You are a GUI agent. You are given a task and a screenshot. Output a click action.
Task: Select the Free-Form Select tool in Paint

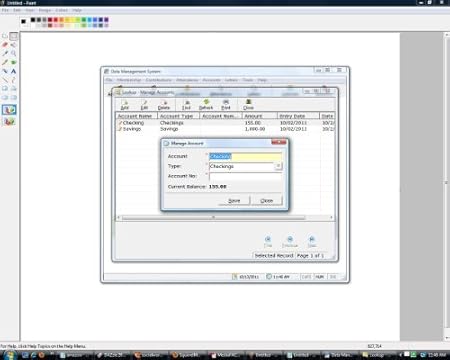[5, 36]
